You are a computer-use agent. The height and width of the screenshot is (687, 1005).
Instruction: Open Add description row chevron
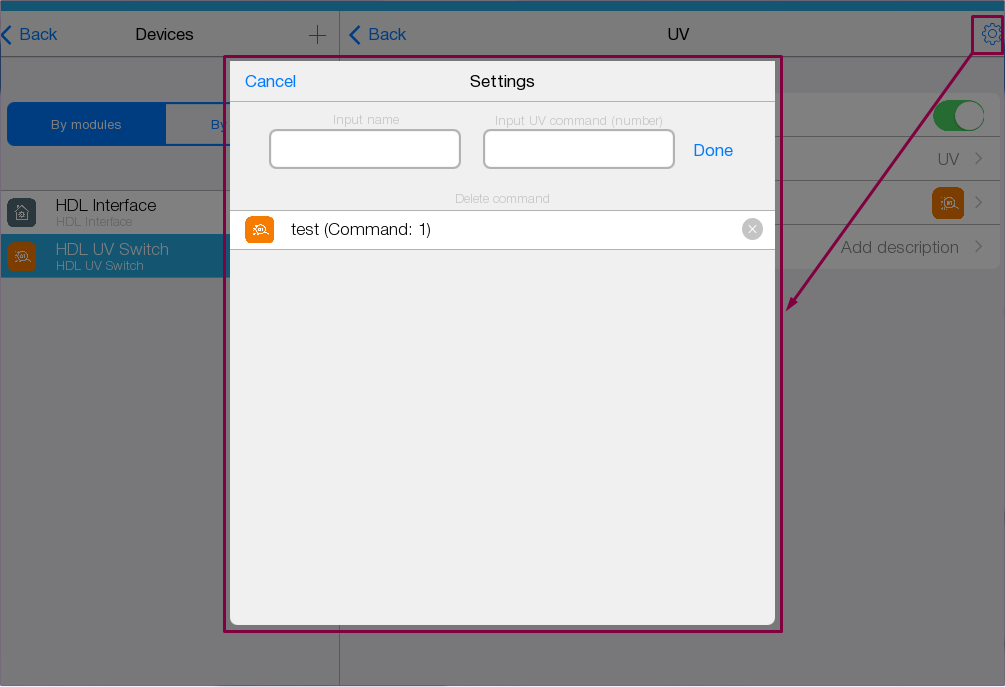(978, 247)
